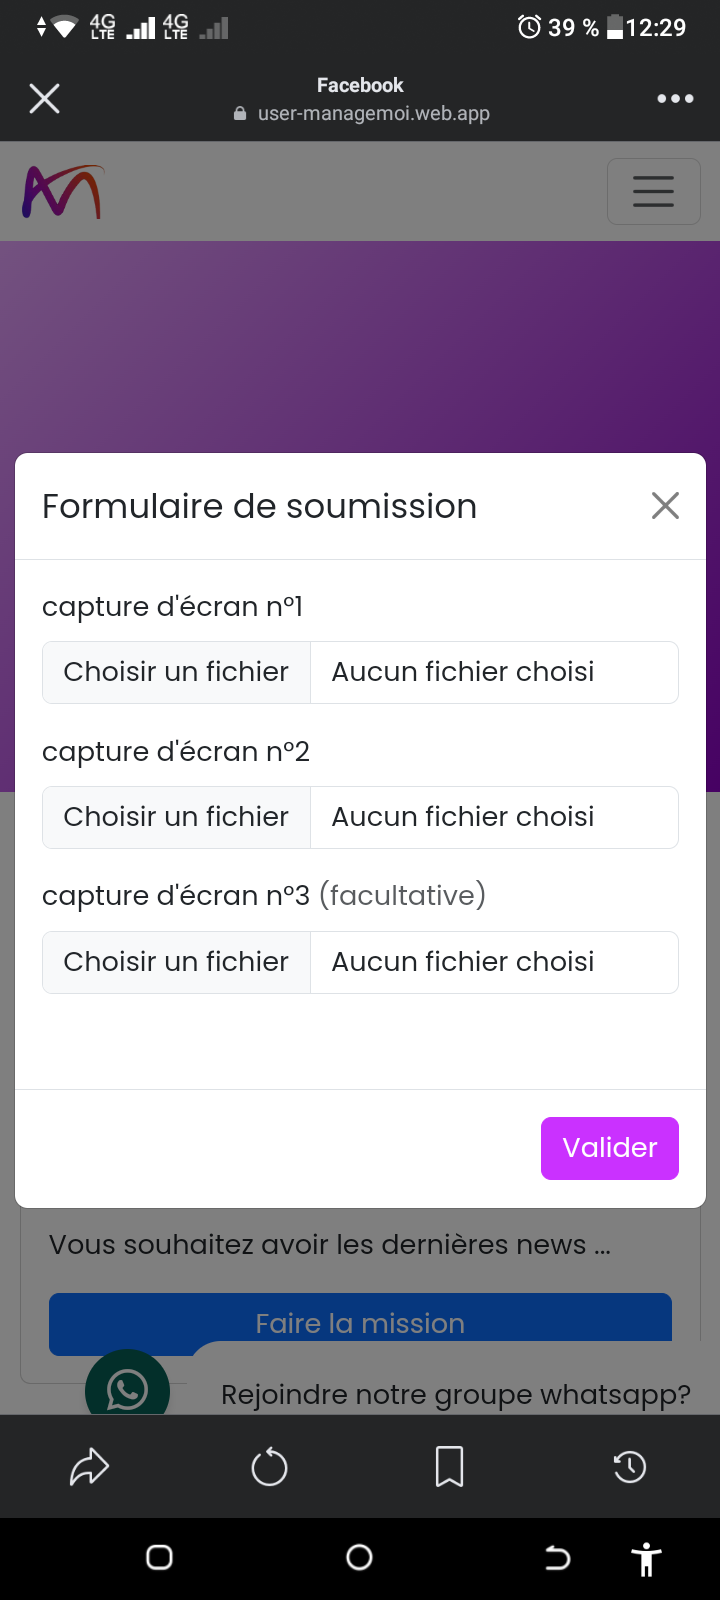Reload the page with refresh icon
The height and width of the screenshot is (1600, 720).
pyautogui.click(x=269, y=1467)
